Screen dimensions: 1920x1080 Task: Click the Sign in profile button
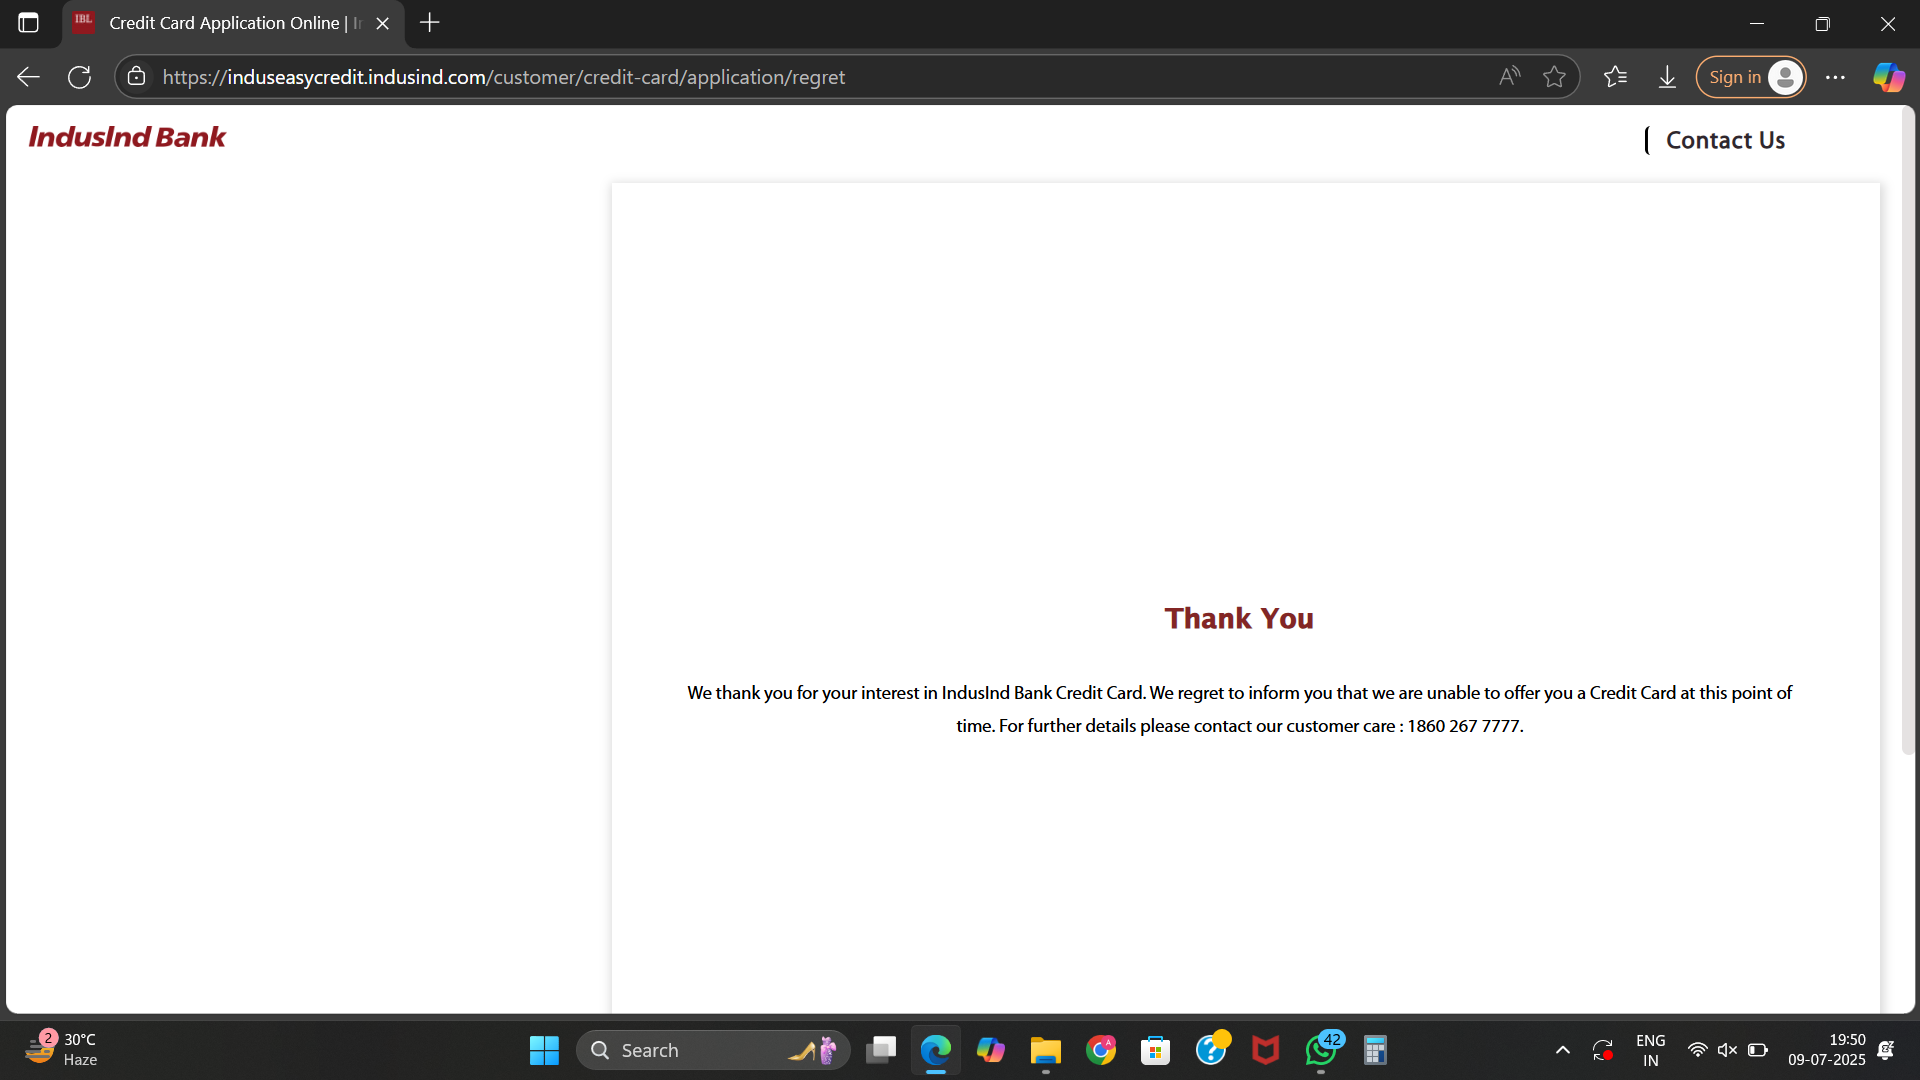pyautogui.click(x=1751, y=77)
